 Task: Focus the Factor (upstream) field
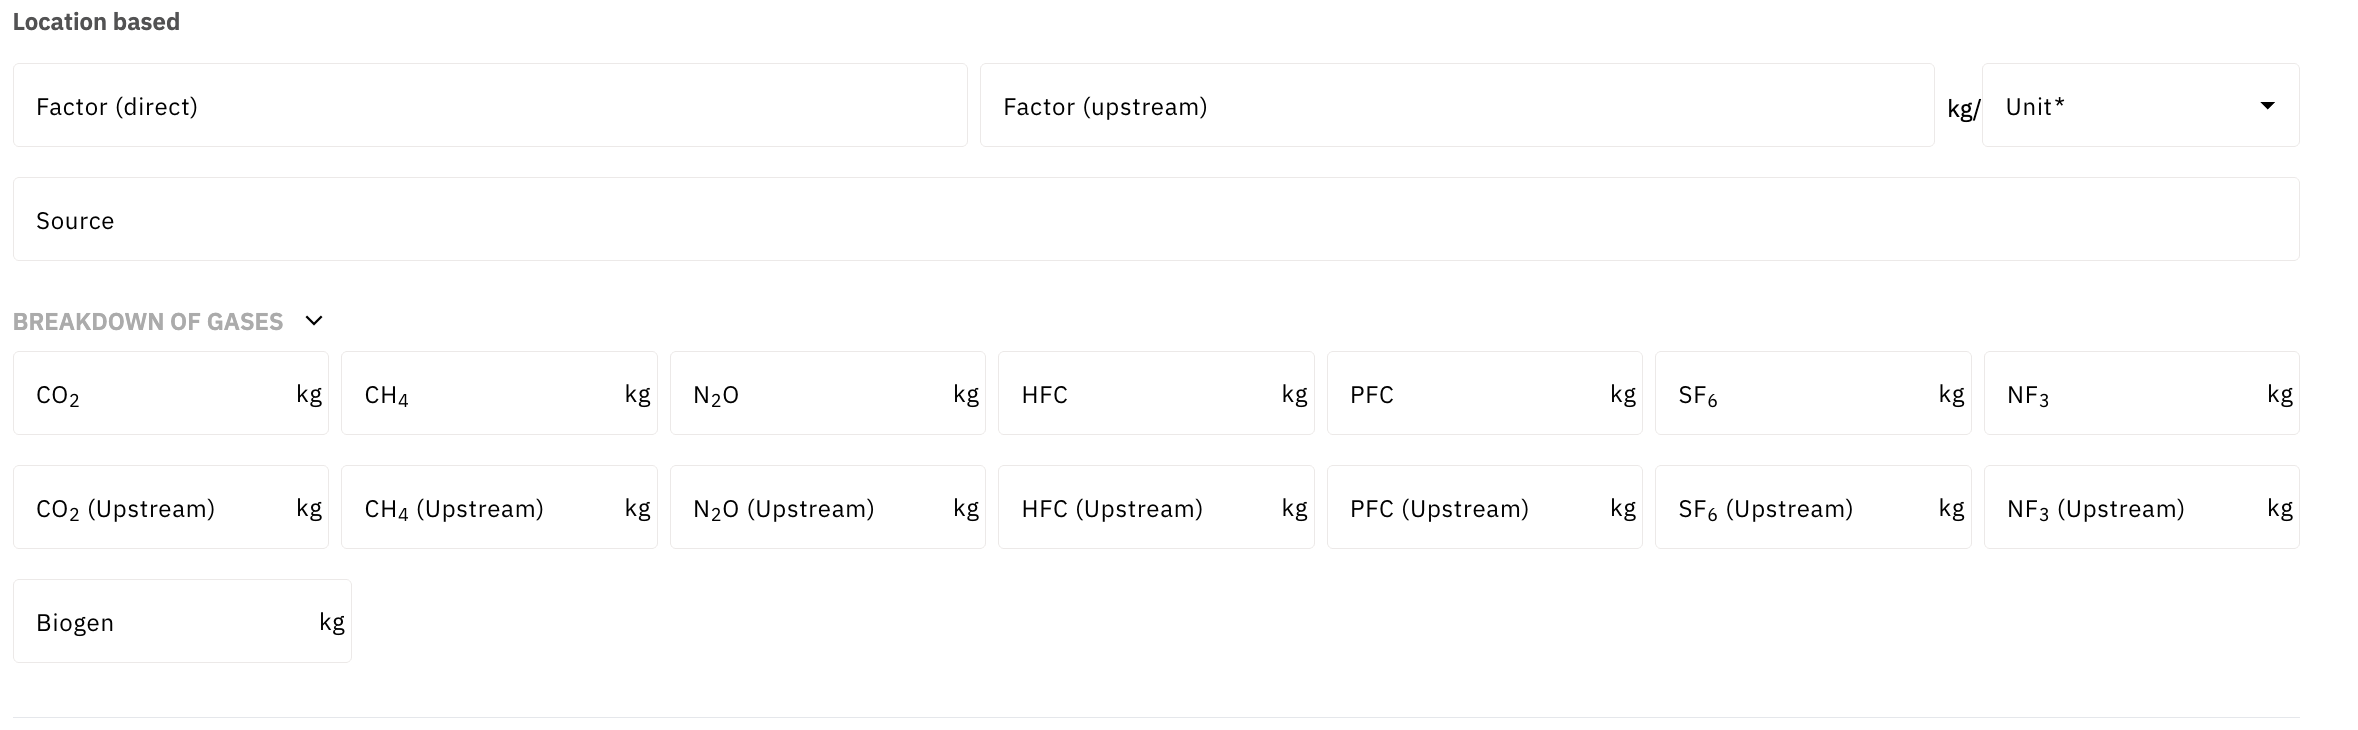(x=1456, y=106)
